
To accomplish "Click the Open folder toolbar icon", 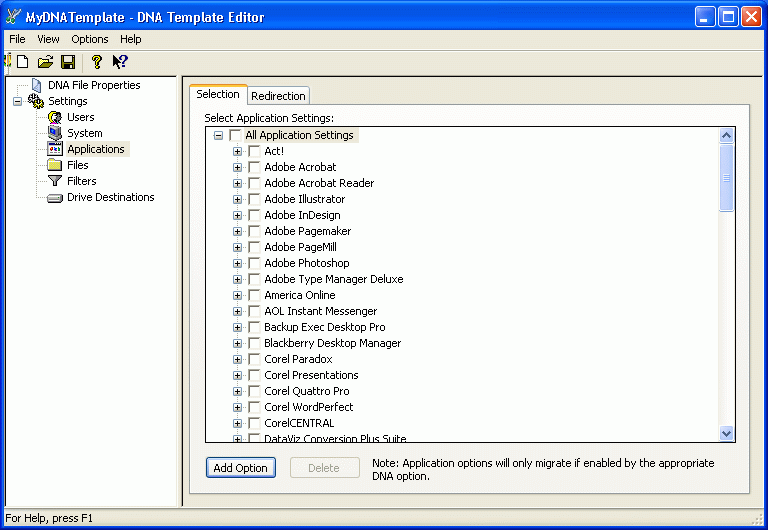I will 45,62.
